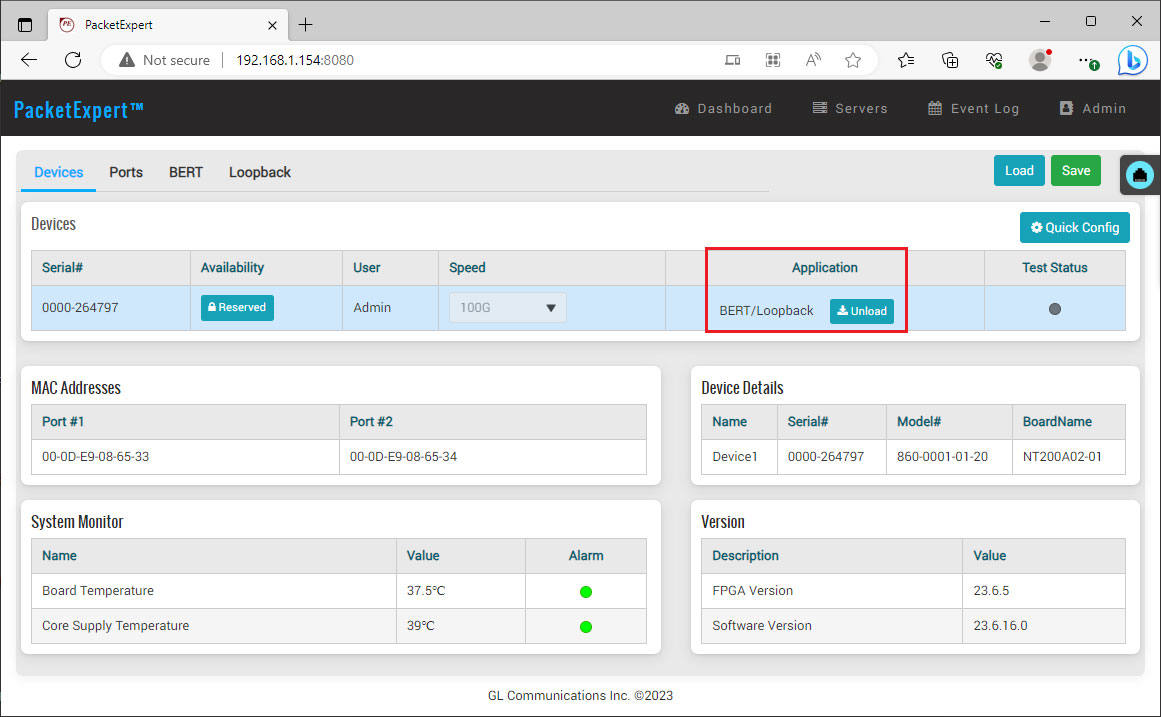Open the Bing Copilot sidebar
1161x717 pixels.
coord(1133,60)
